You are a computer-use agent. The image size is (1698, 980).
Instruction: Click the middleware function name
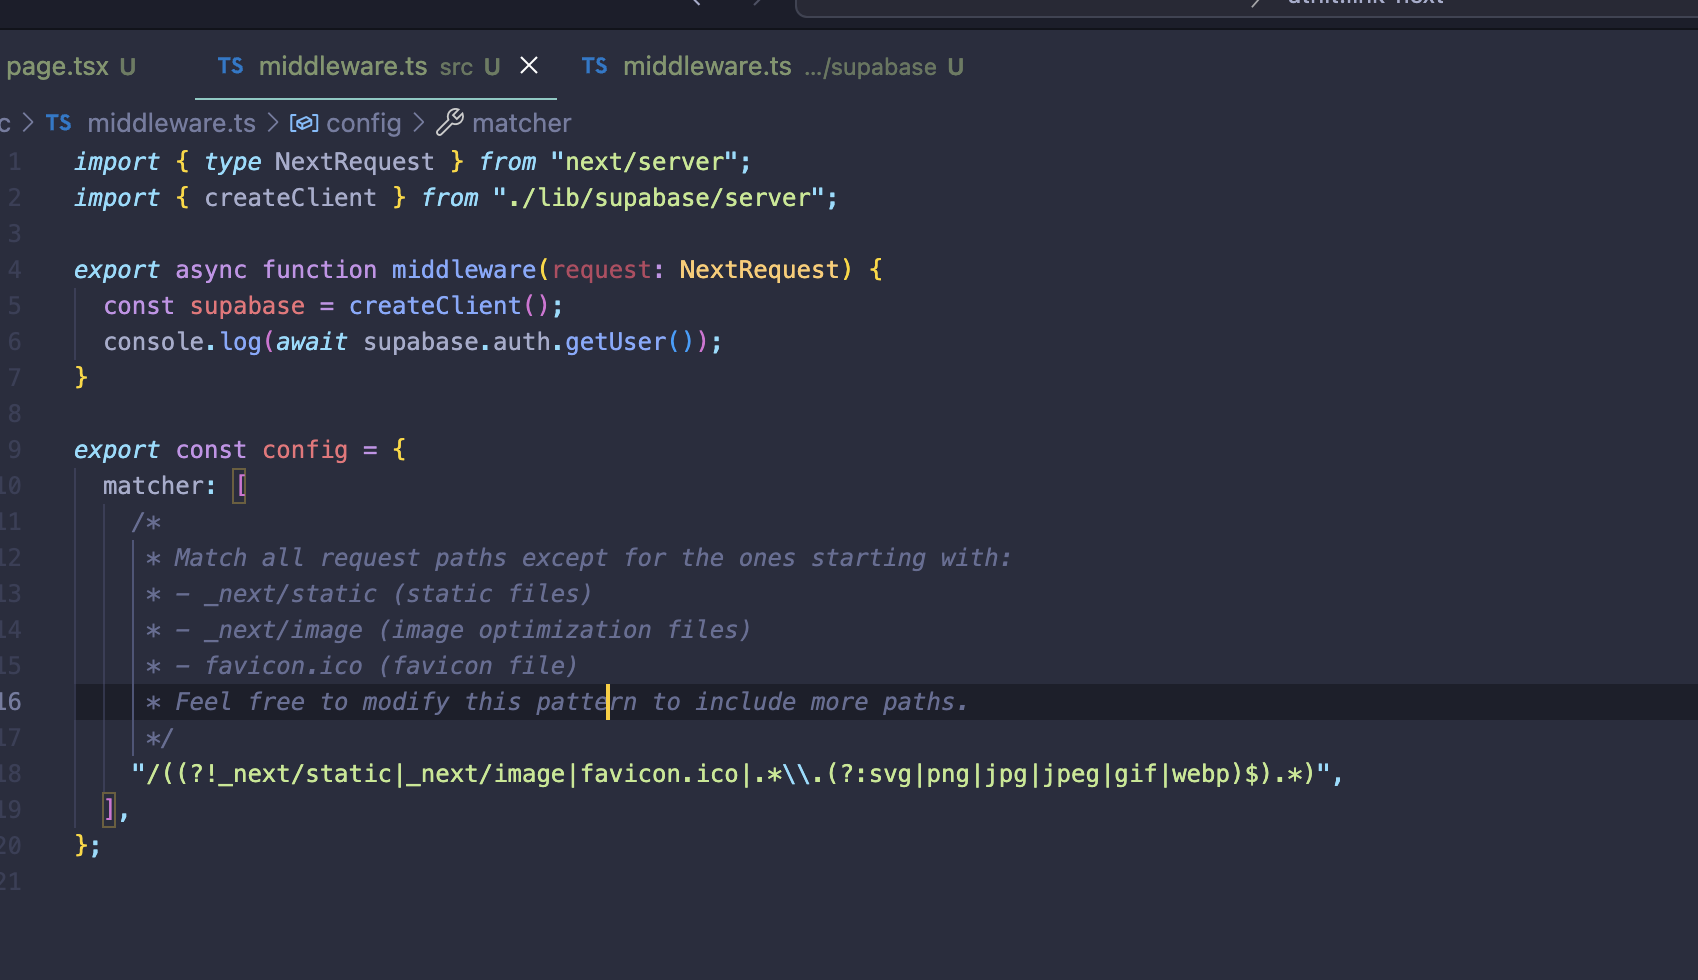point(464,270)
